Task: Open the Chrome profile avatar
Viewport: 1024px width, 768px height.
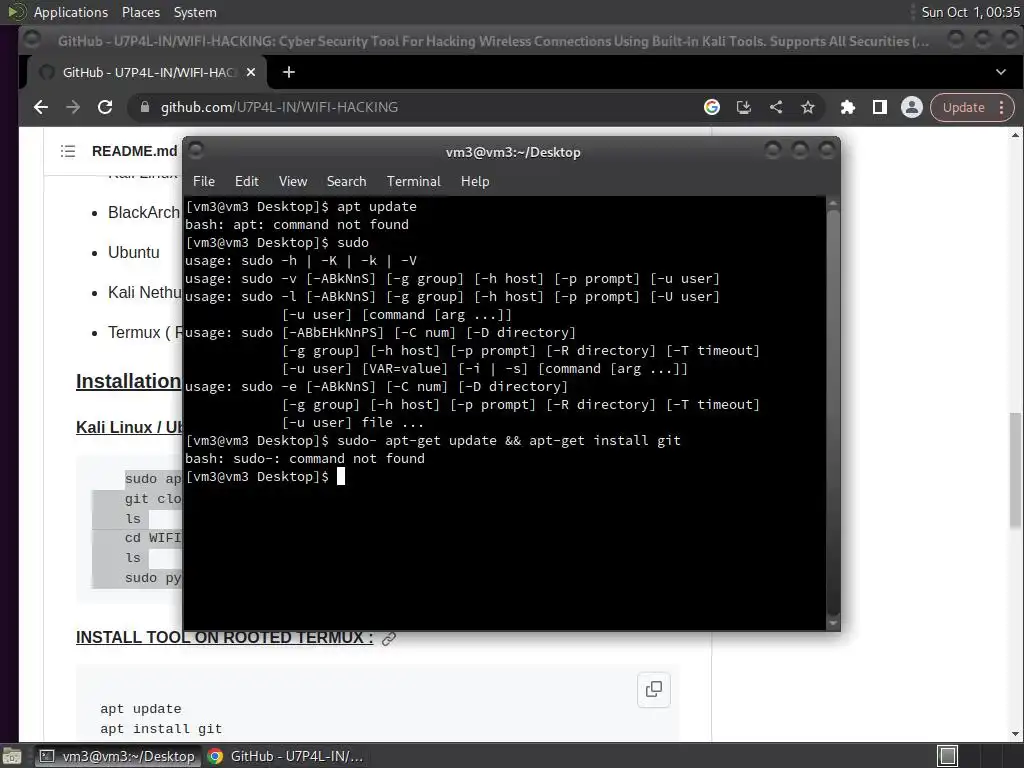Action: [x=912, y=107]
